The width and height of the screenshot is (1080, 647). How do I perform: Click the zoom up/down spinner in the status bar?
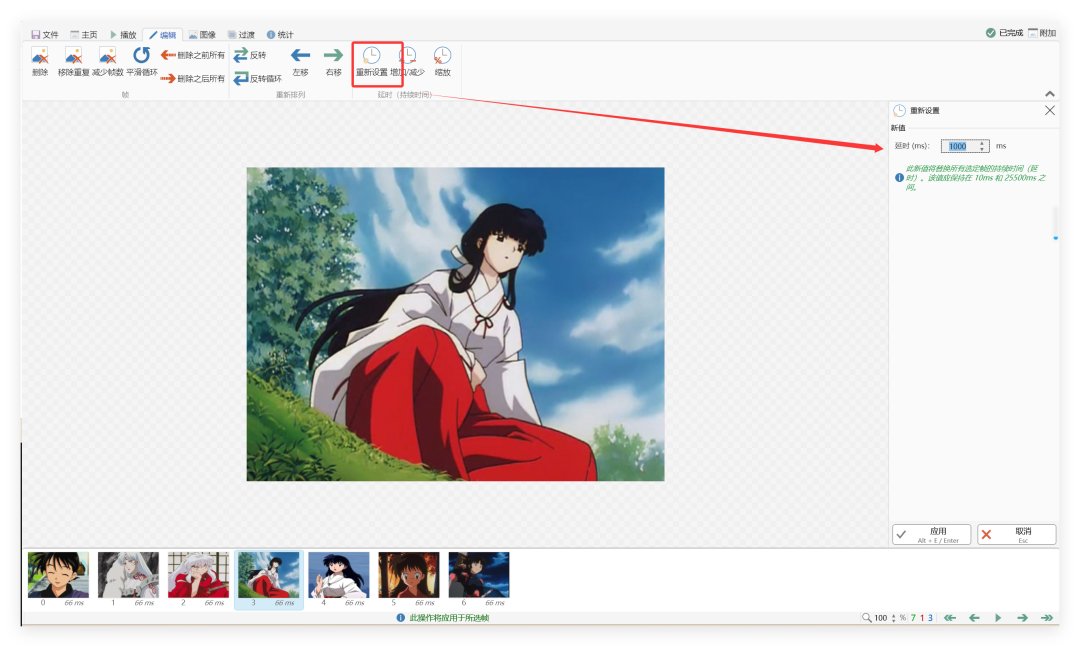pyautogui.click(x=893, y=618)
